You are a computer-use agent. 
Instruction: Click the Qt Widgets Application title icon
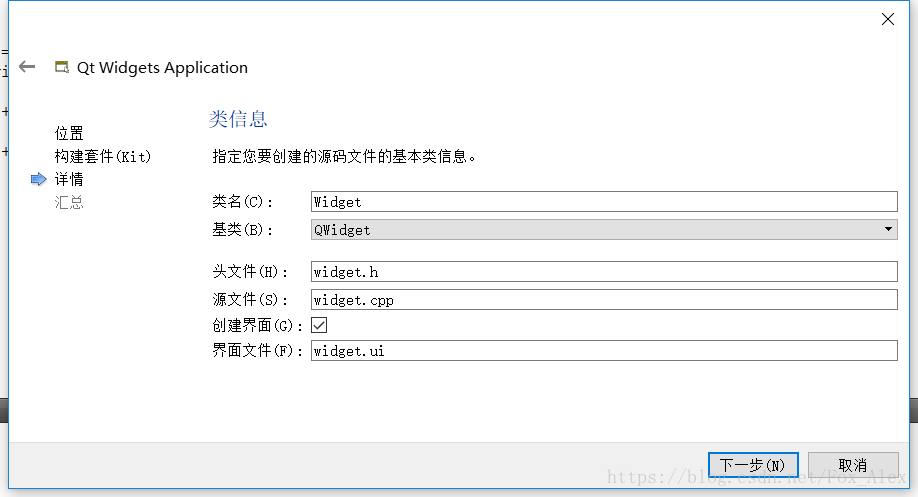61,67
